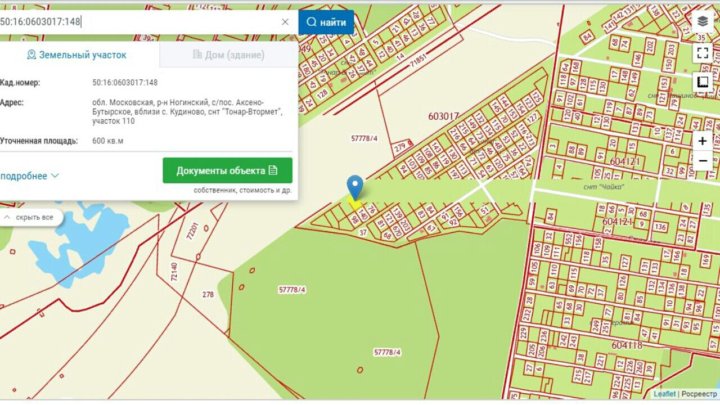Open Документы объекта green button

coord(227,170)
